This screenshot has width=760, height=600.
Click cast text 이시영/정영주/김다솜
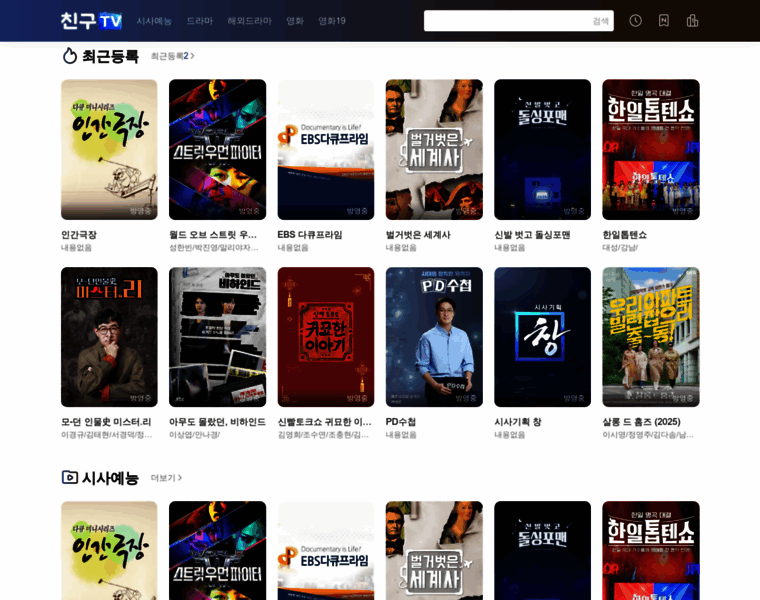click(x=648, y=435)
